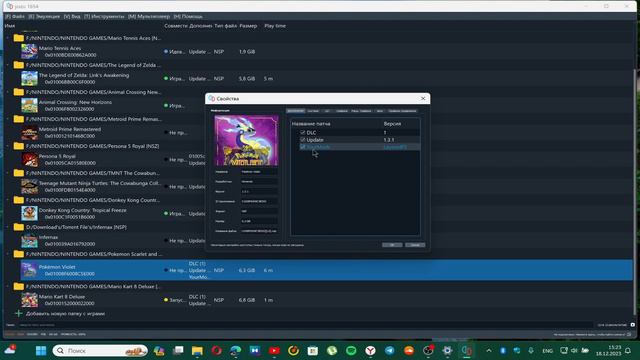Collapse the Legend of Zelda folder
Image resolution: width=640 pixels, height=360 pixels.
point(7,65)
